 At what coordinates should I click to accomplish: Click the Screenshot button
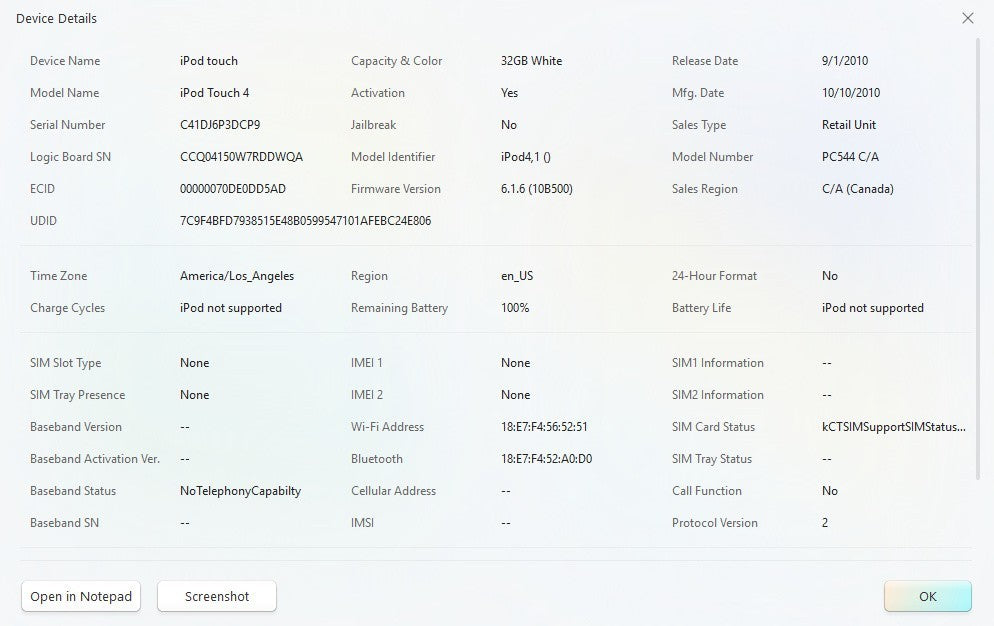[x=217, y=596]
